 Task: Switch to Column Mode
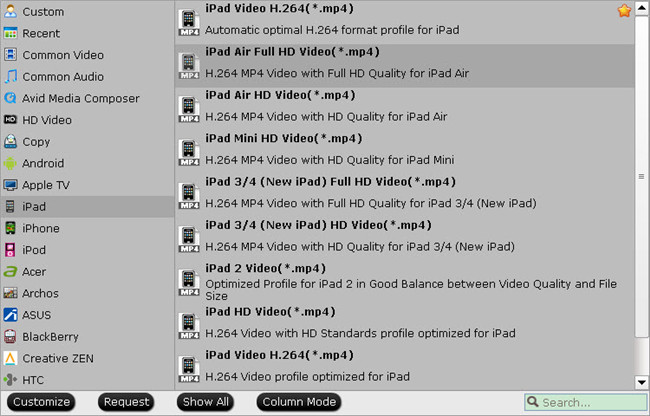[299, 402]
